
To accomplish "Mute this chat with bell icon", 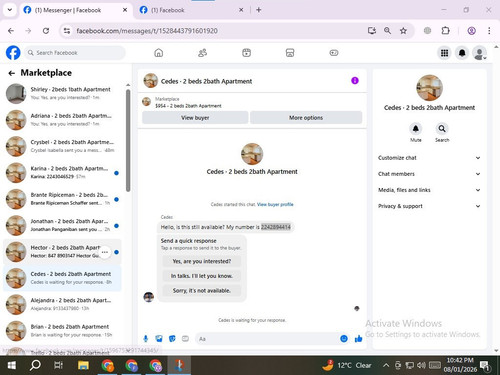I will pos(416,128).
